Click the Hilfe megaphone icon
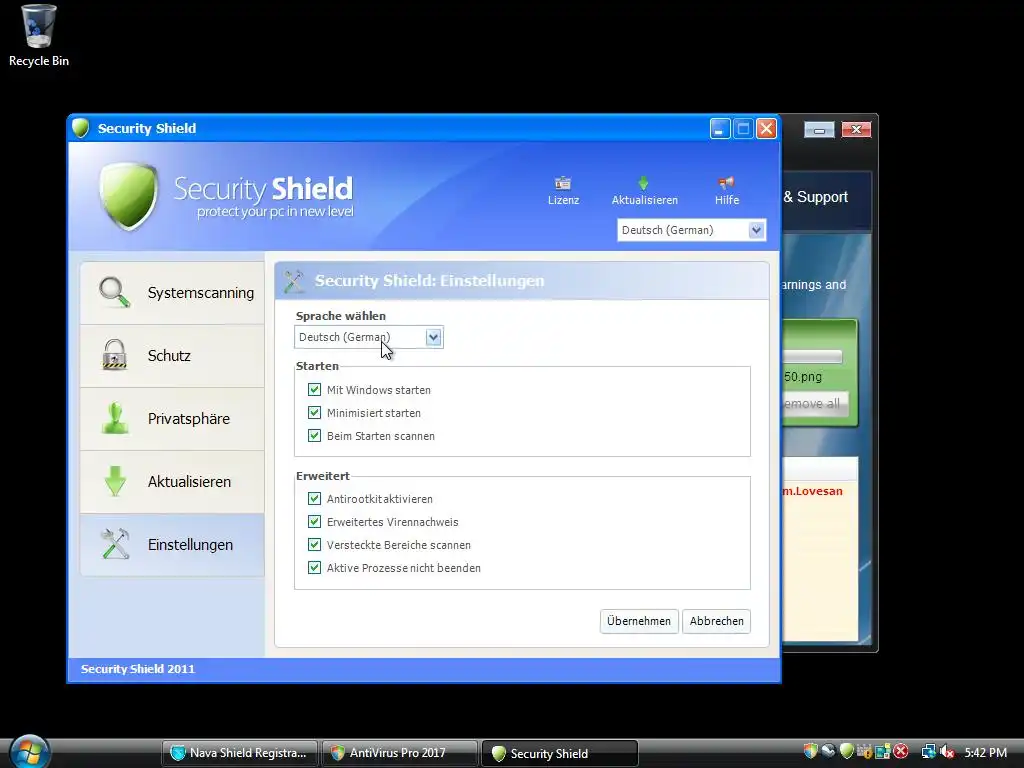Image resolution: width=1024 pixels, height=768 pixels. coord(726,183)
